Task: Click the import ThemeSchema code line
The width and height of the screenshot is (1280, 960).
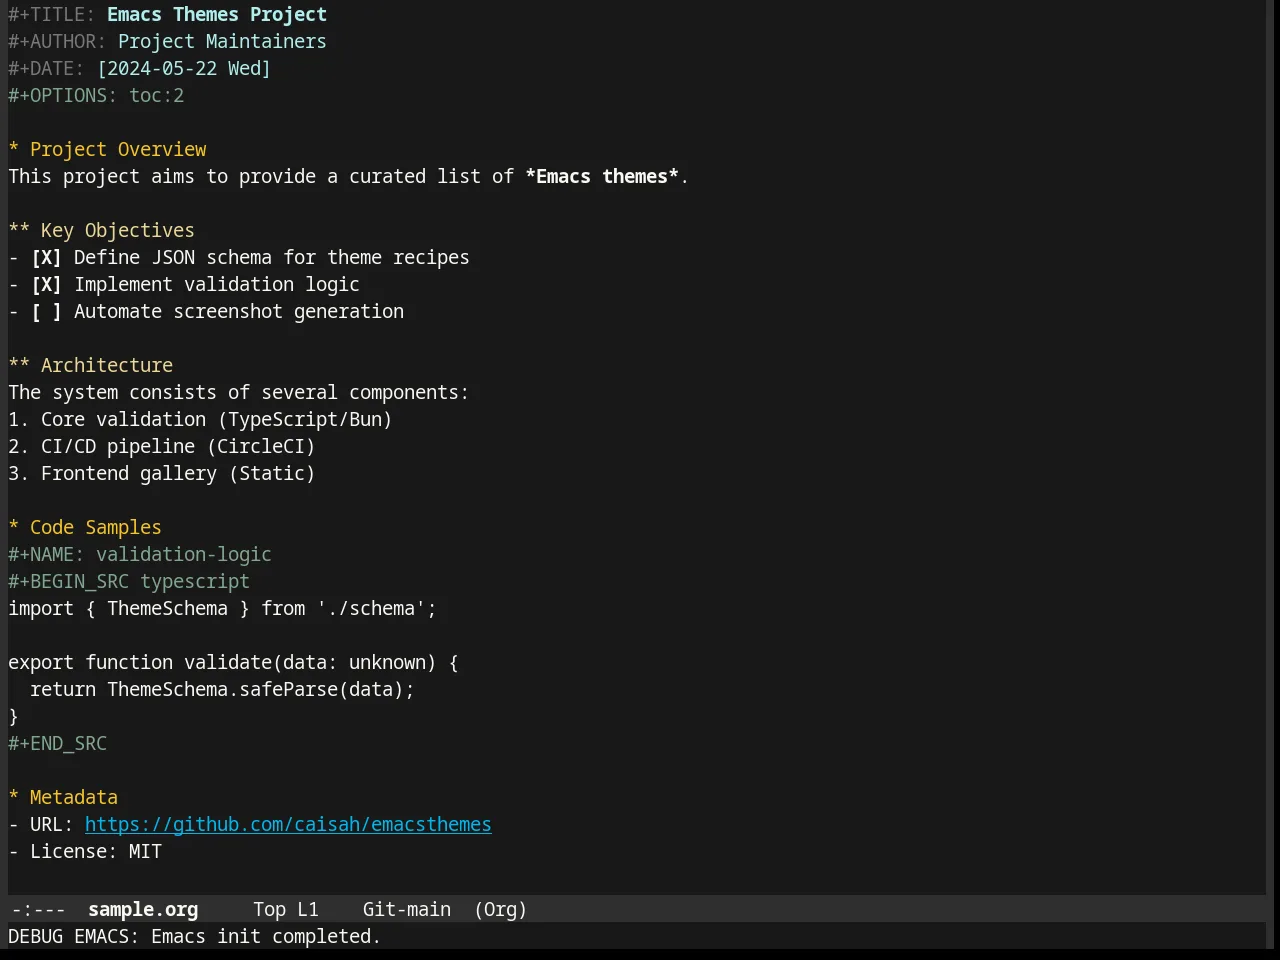Action: 222,609
